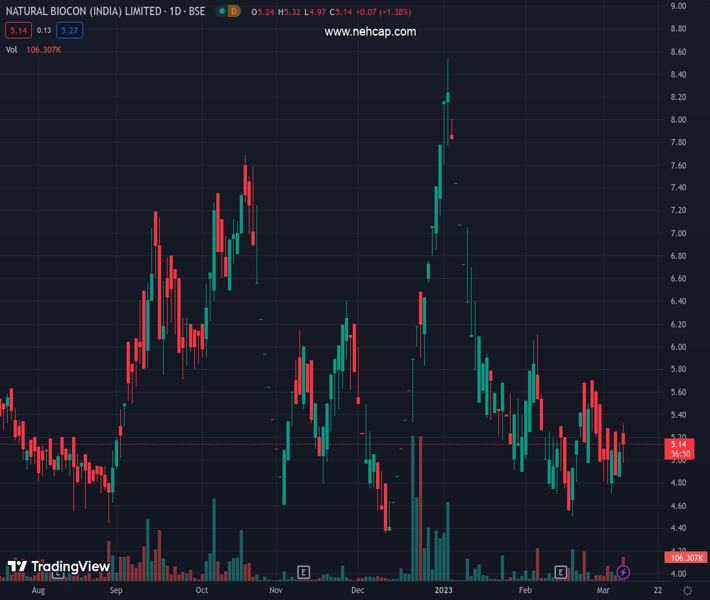Click the 6.00 level on price scale
710x600 pixels.
[677, 347]
